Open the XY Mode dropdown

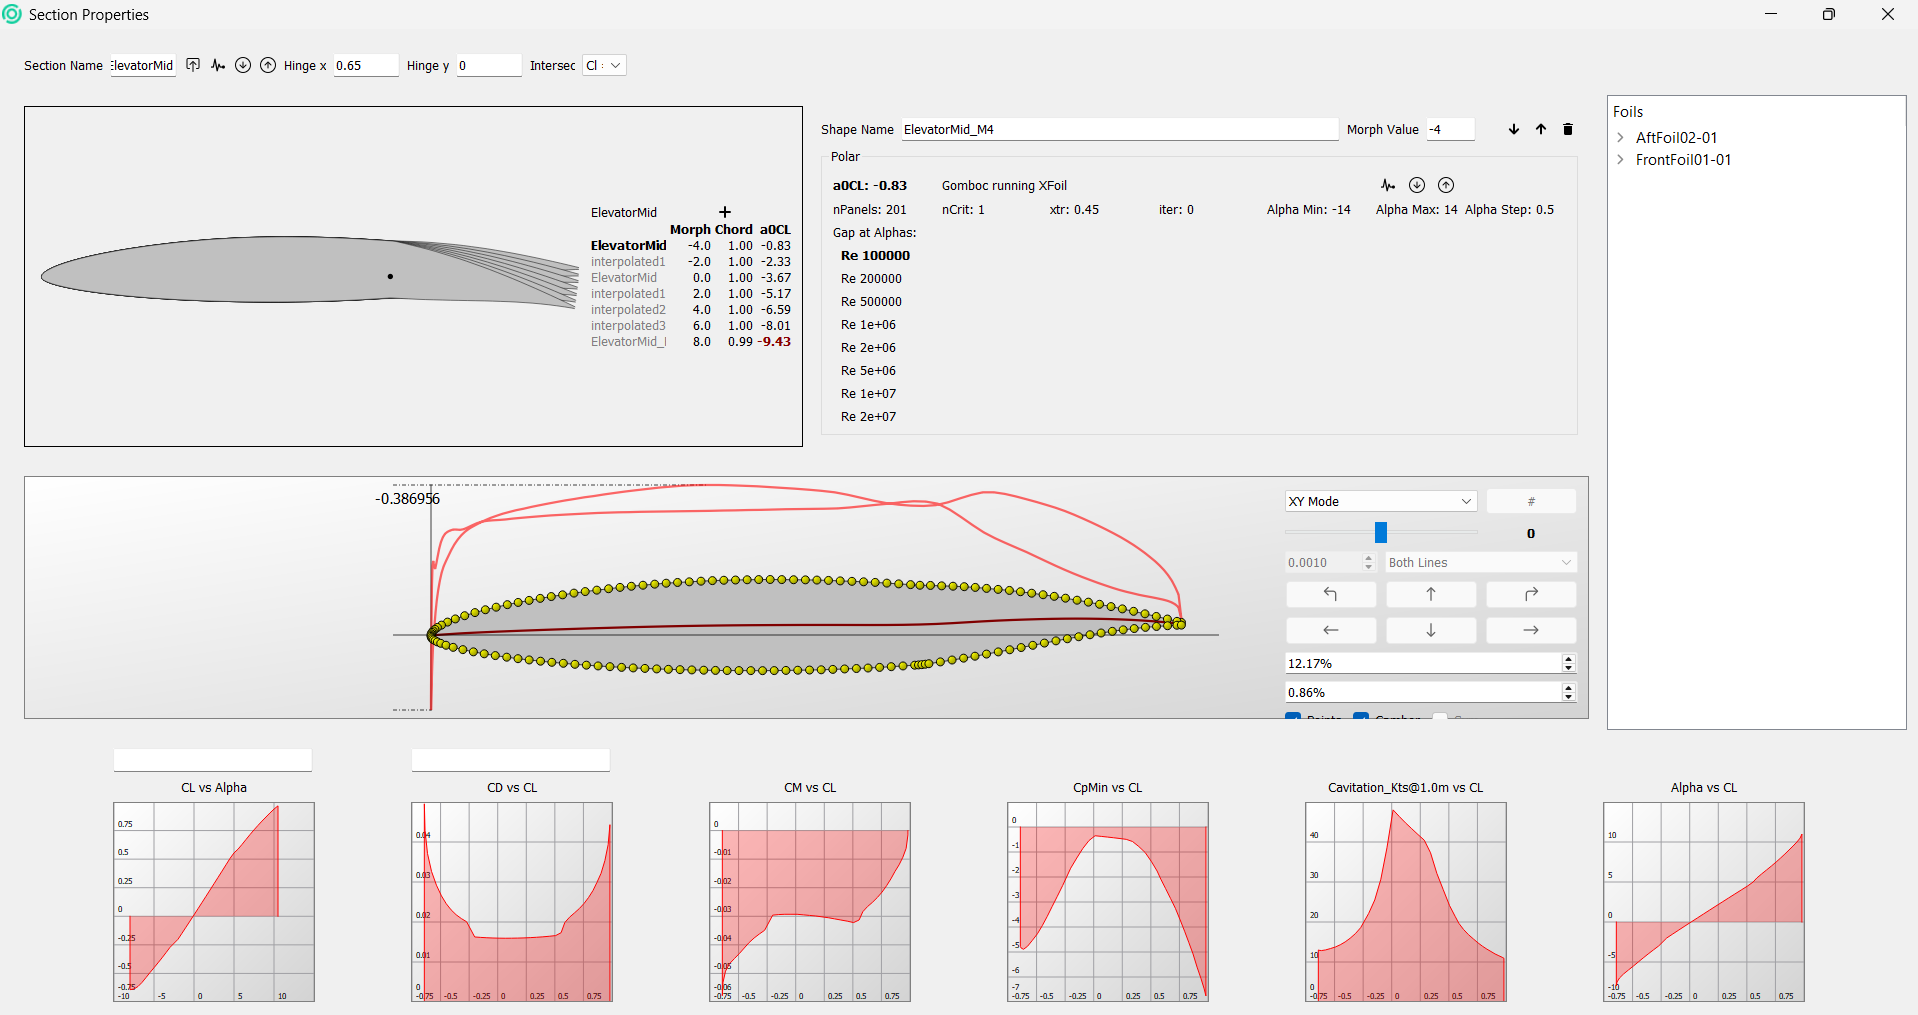tap(1380, 501)
